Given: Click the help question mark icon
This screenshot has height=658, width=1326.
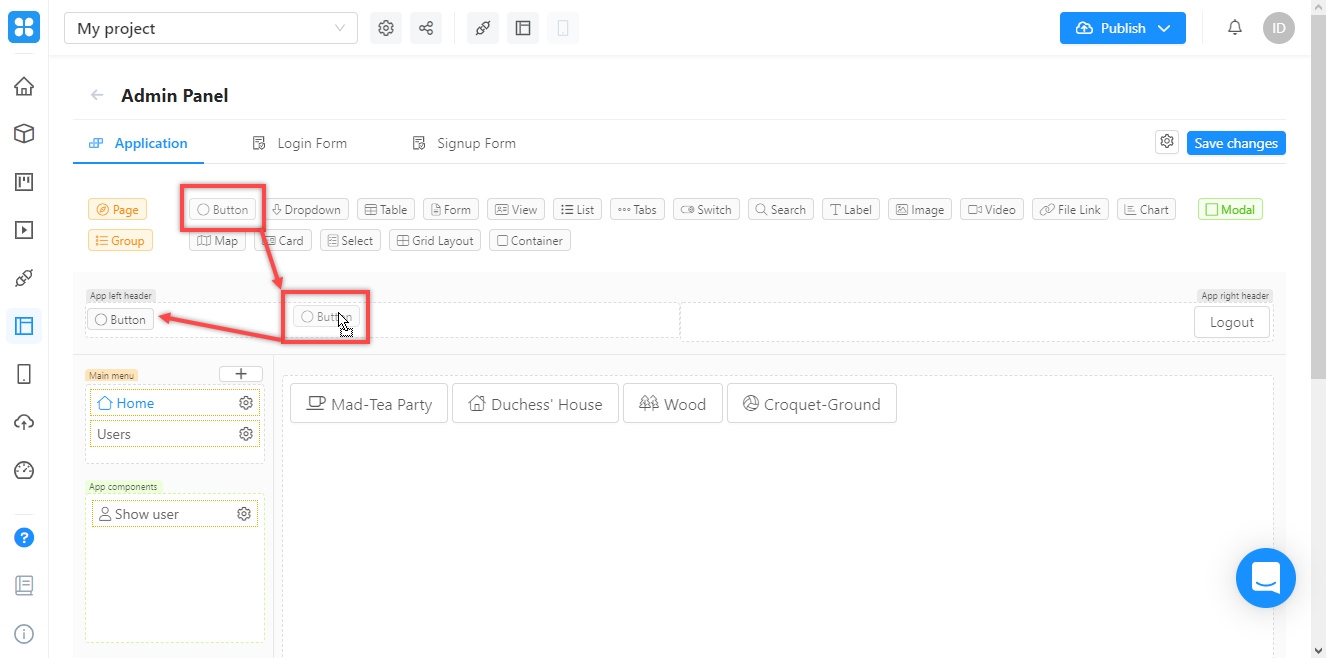Looking at the screenshot, I should pyautogui.click(x=24, y=538).
